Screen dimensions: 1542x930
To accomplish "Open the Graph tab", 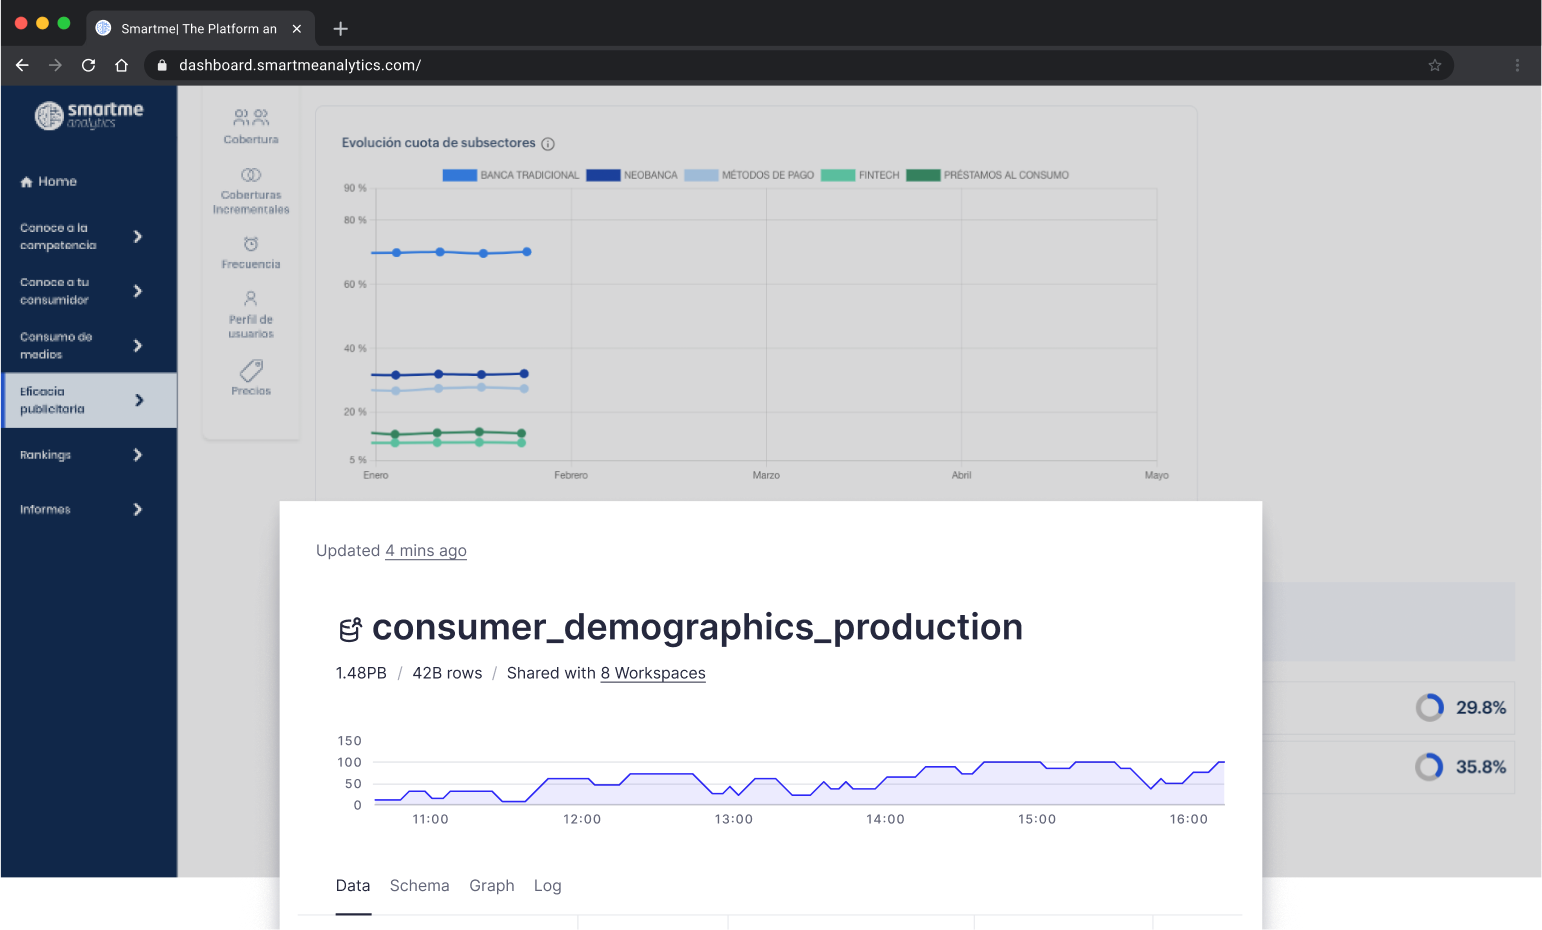I will point(491,886).
